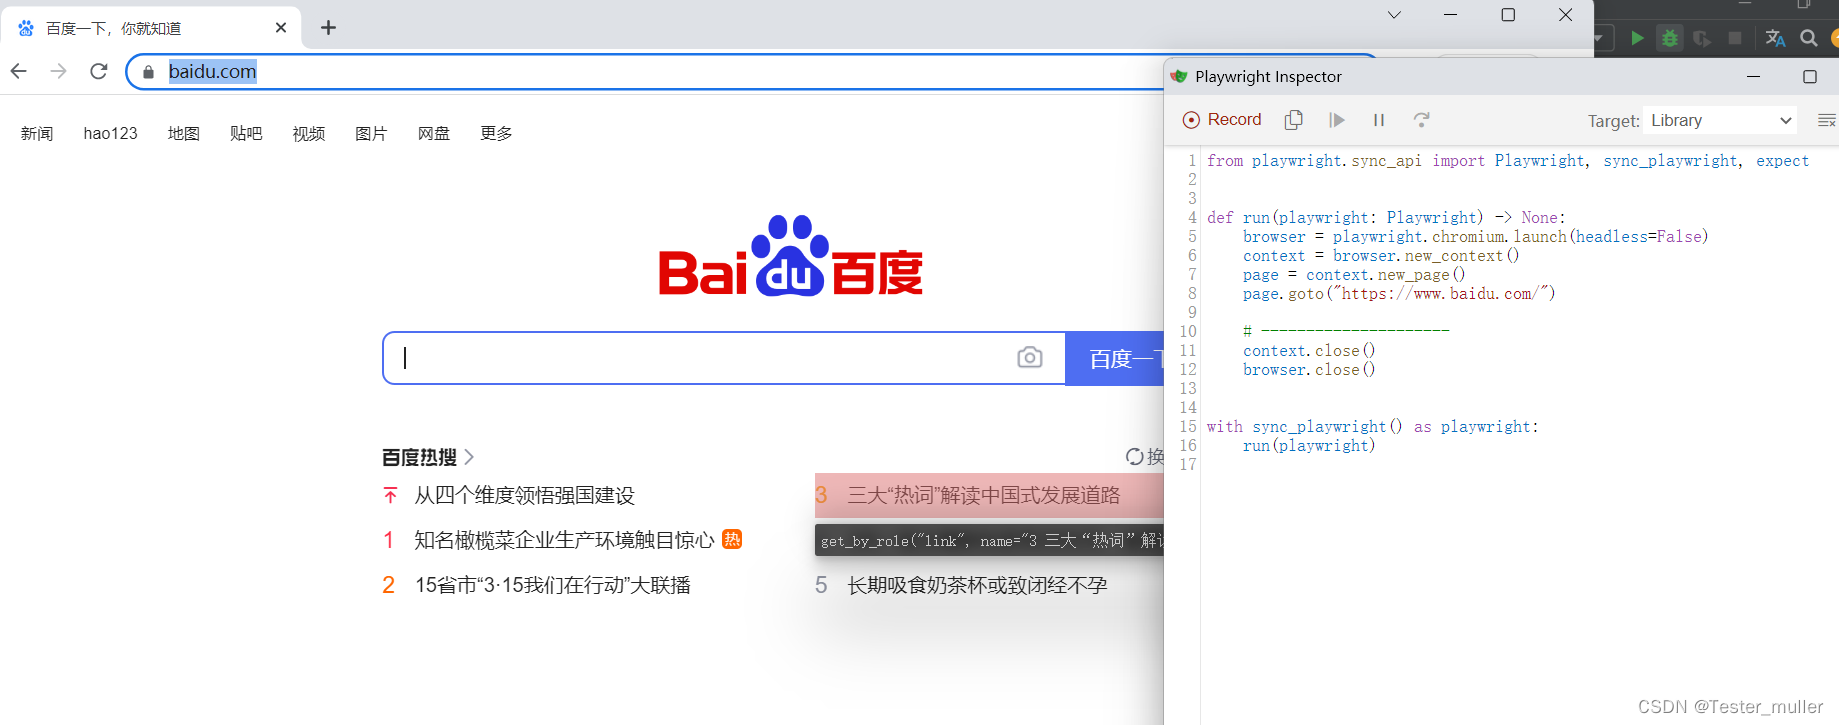The width and height of the screenshot is (1839, 725).
Task: Click the Search magnifier icon in the IDE toolbar
Action: (1809, 38)
